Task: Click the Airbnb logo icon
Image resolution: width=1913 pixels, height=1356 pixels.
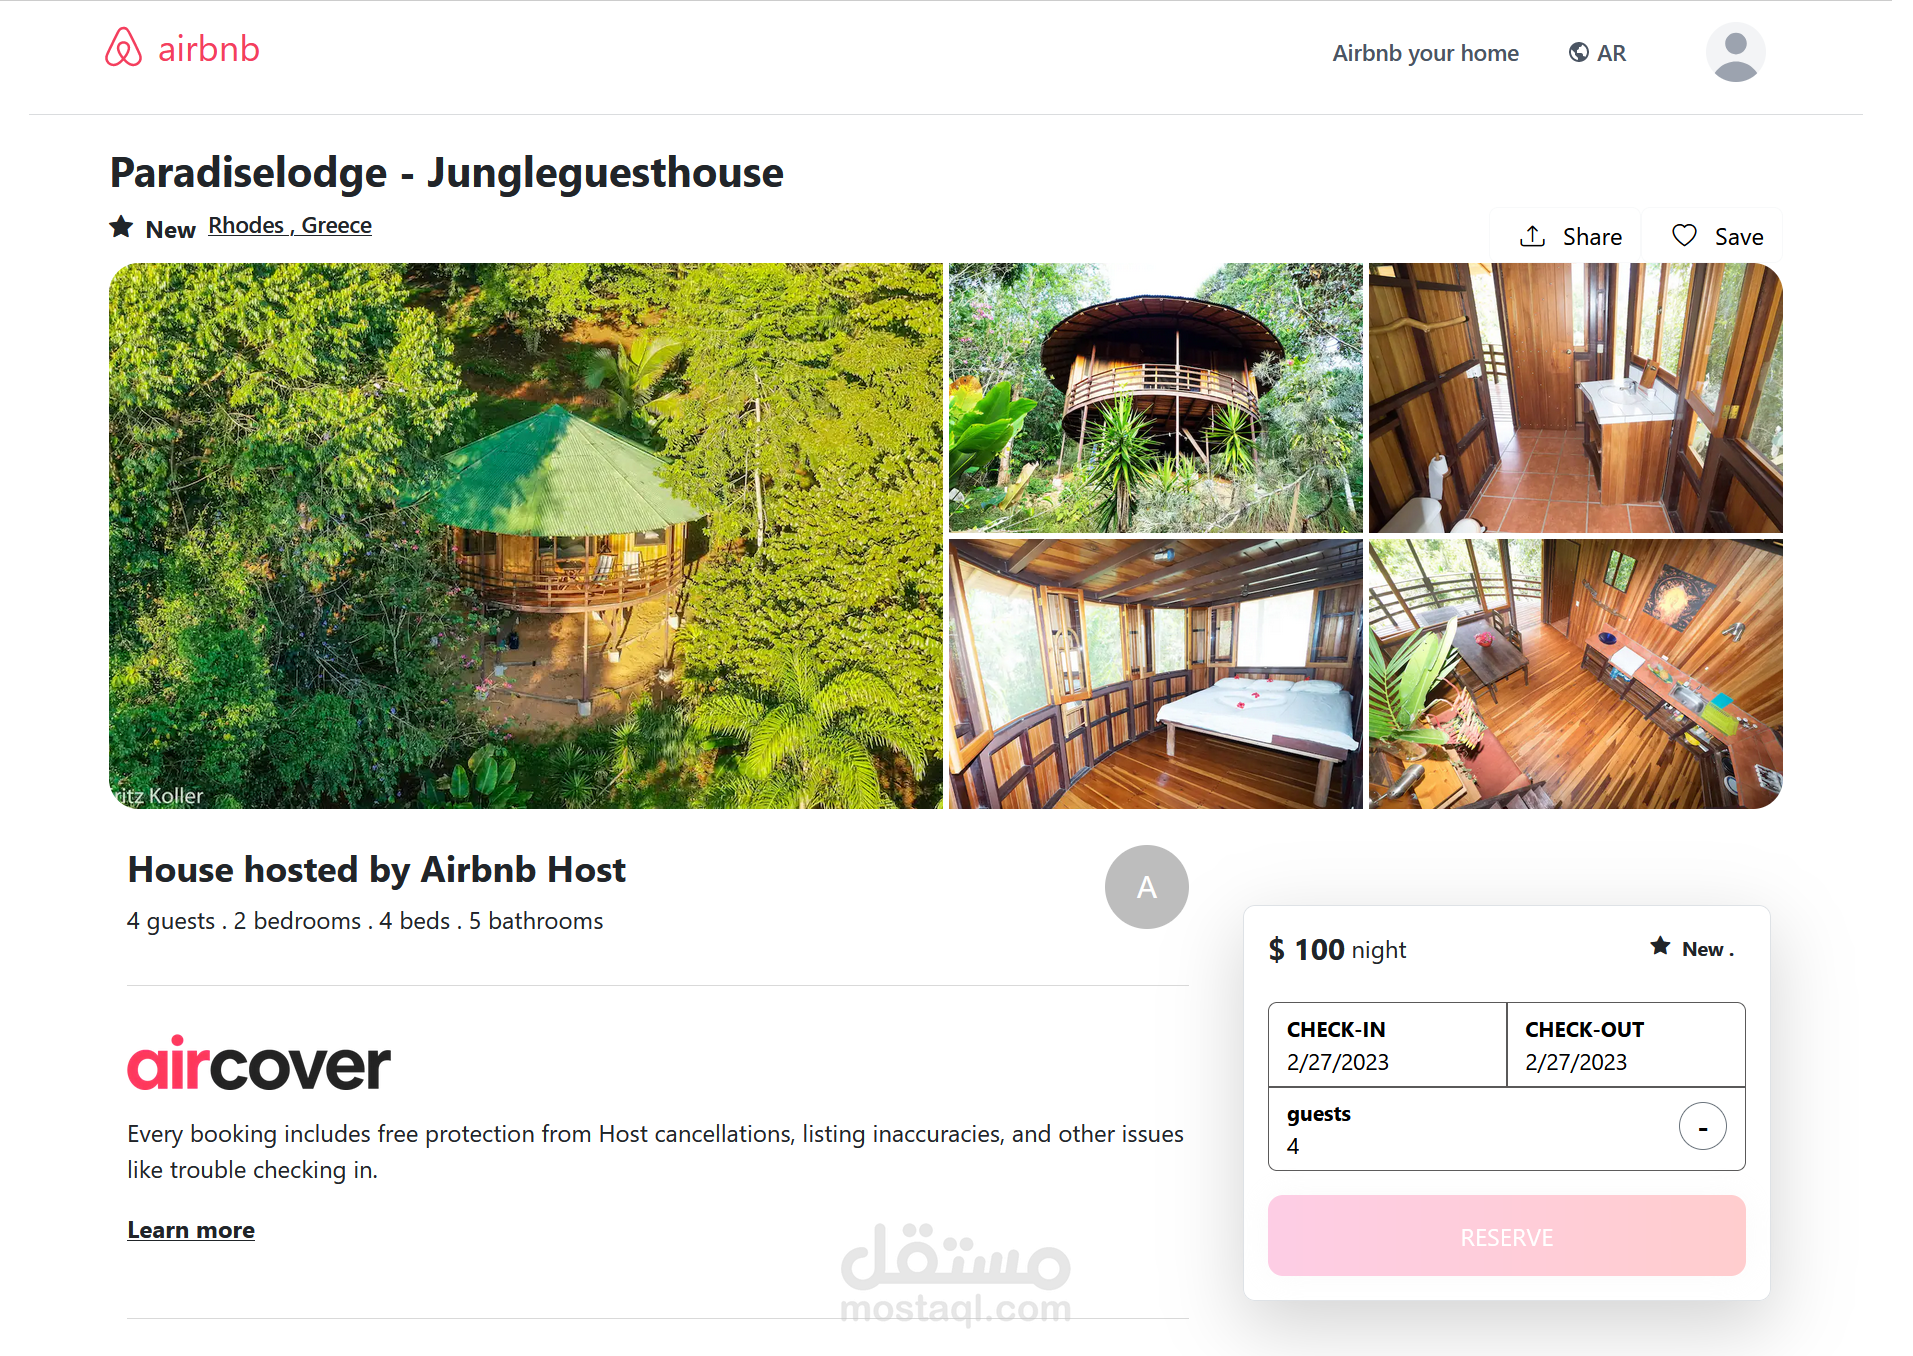Action: (124, 47)
